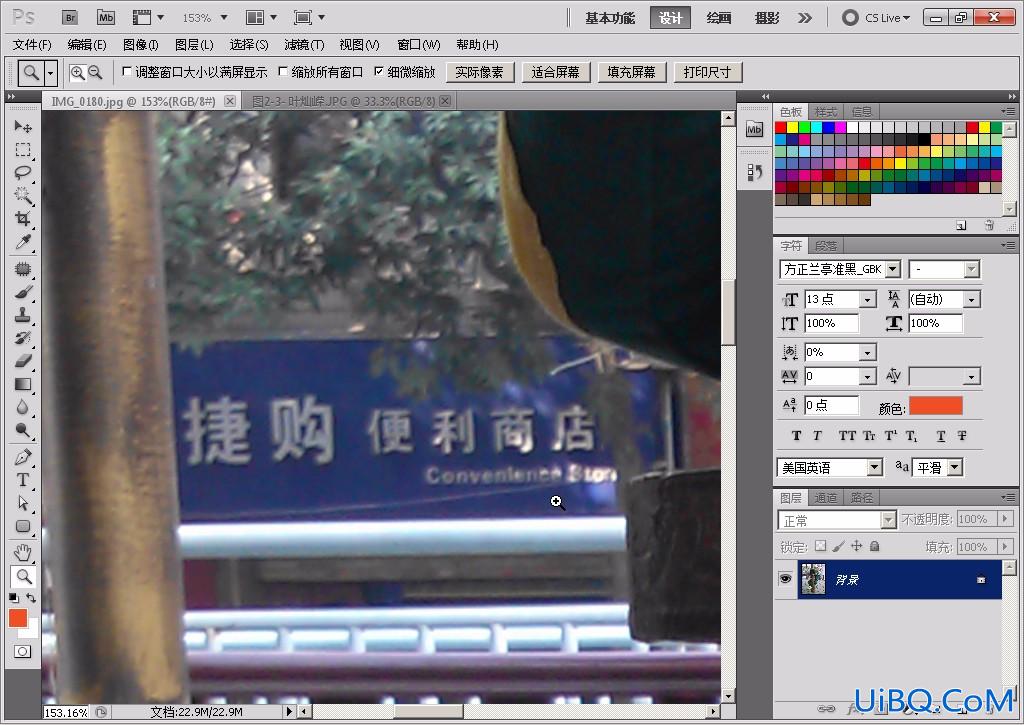Select the Path Selection tool
Image resolution: width=1024 pixels, height=725 pixels.
[23, 503]
